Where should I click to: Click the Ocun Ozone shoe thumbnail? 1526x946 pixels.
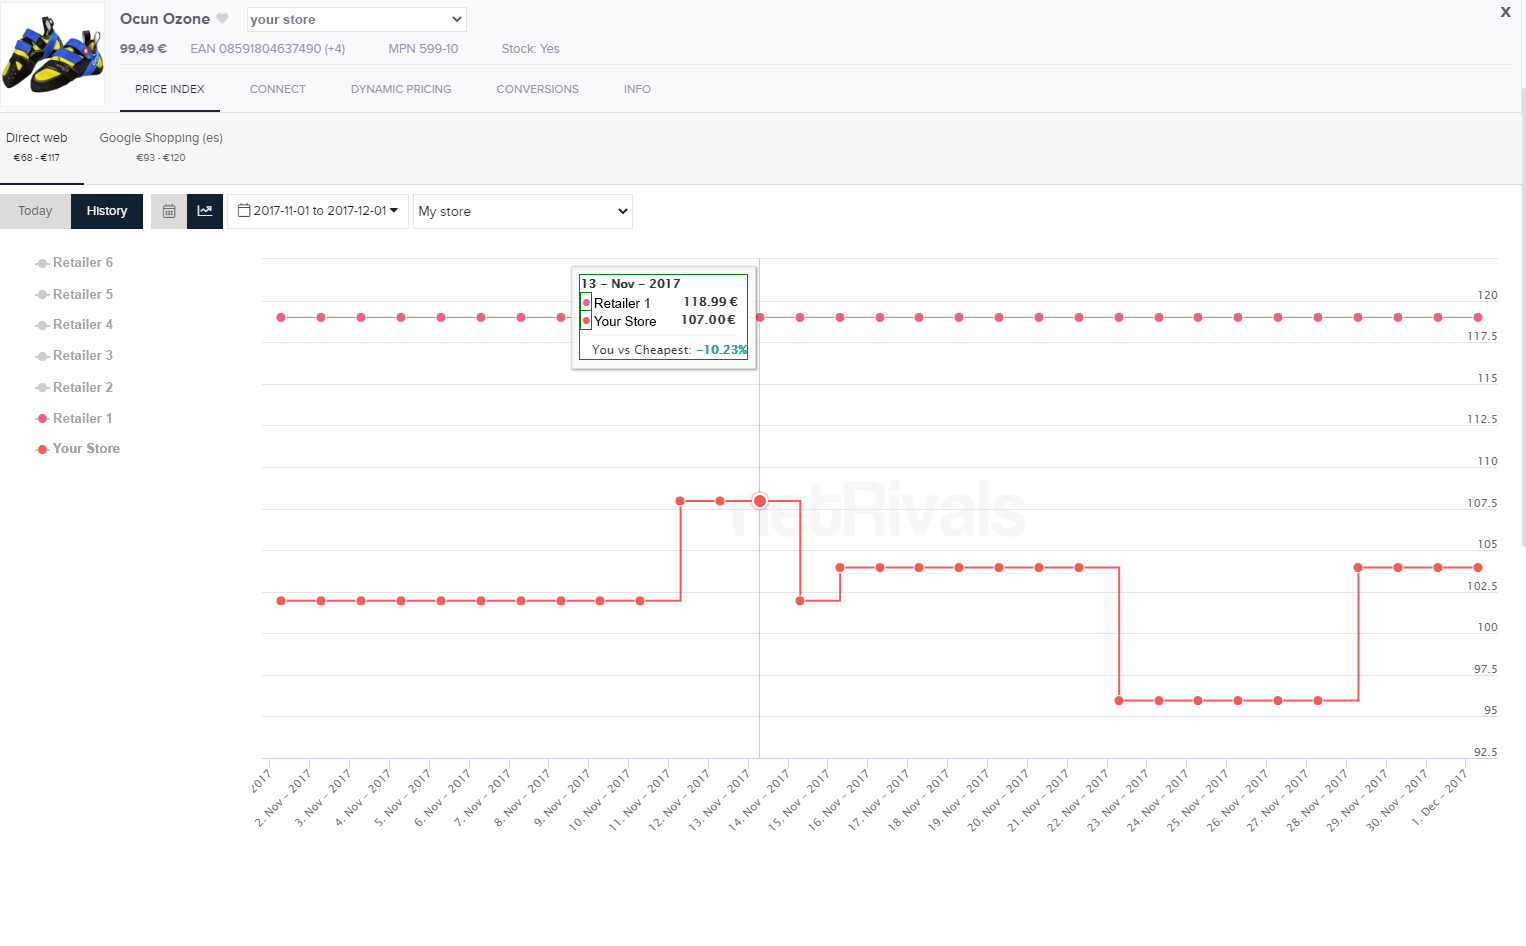coord(53,55)
